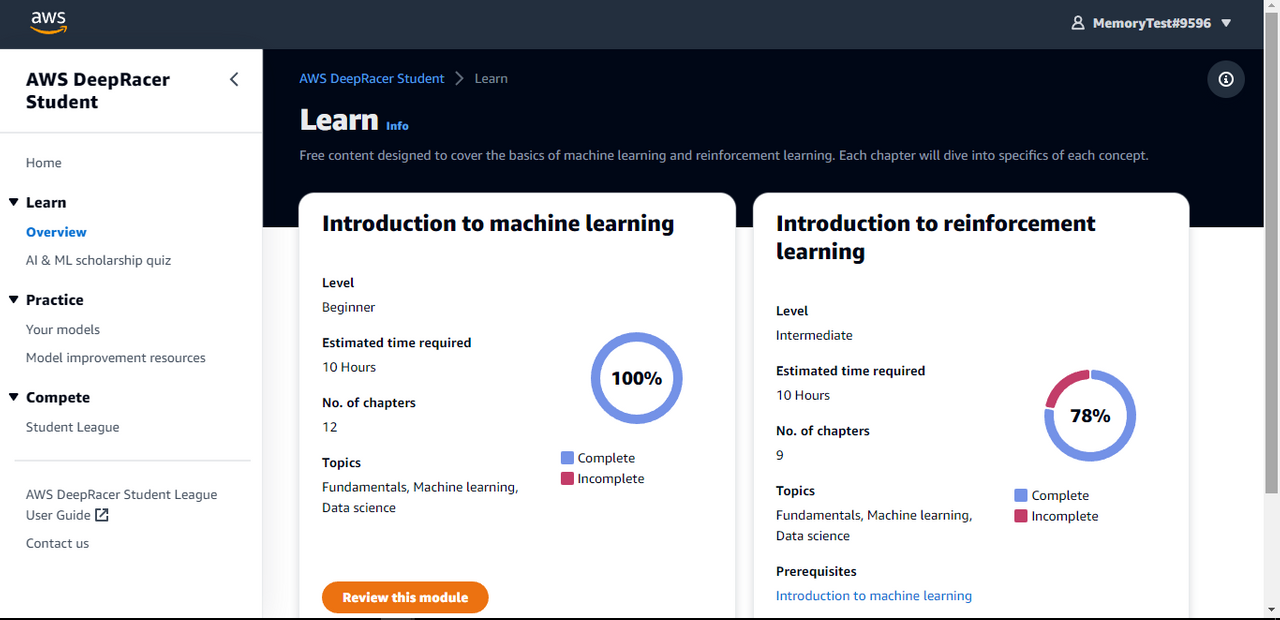The height and width of the screenshot is (620, 1280).
Task: Open MemoryTest#9596 account dropdown
Action: click(1226, 23)
